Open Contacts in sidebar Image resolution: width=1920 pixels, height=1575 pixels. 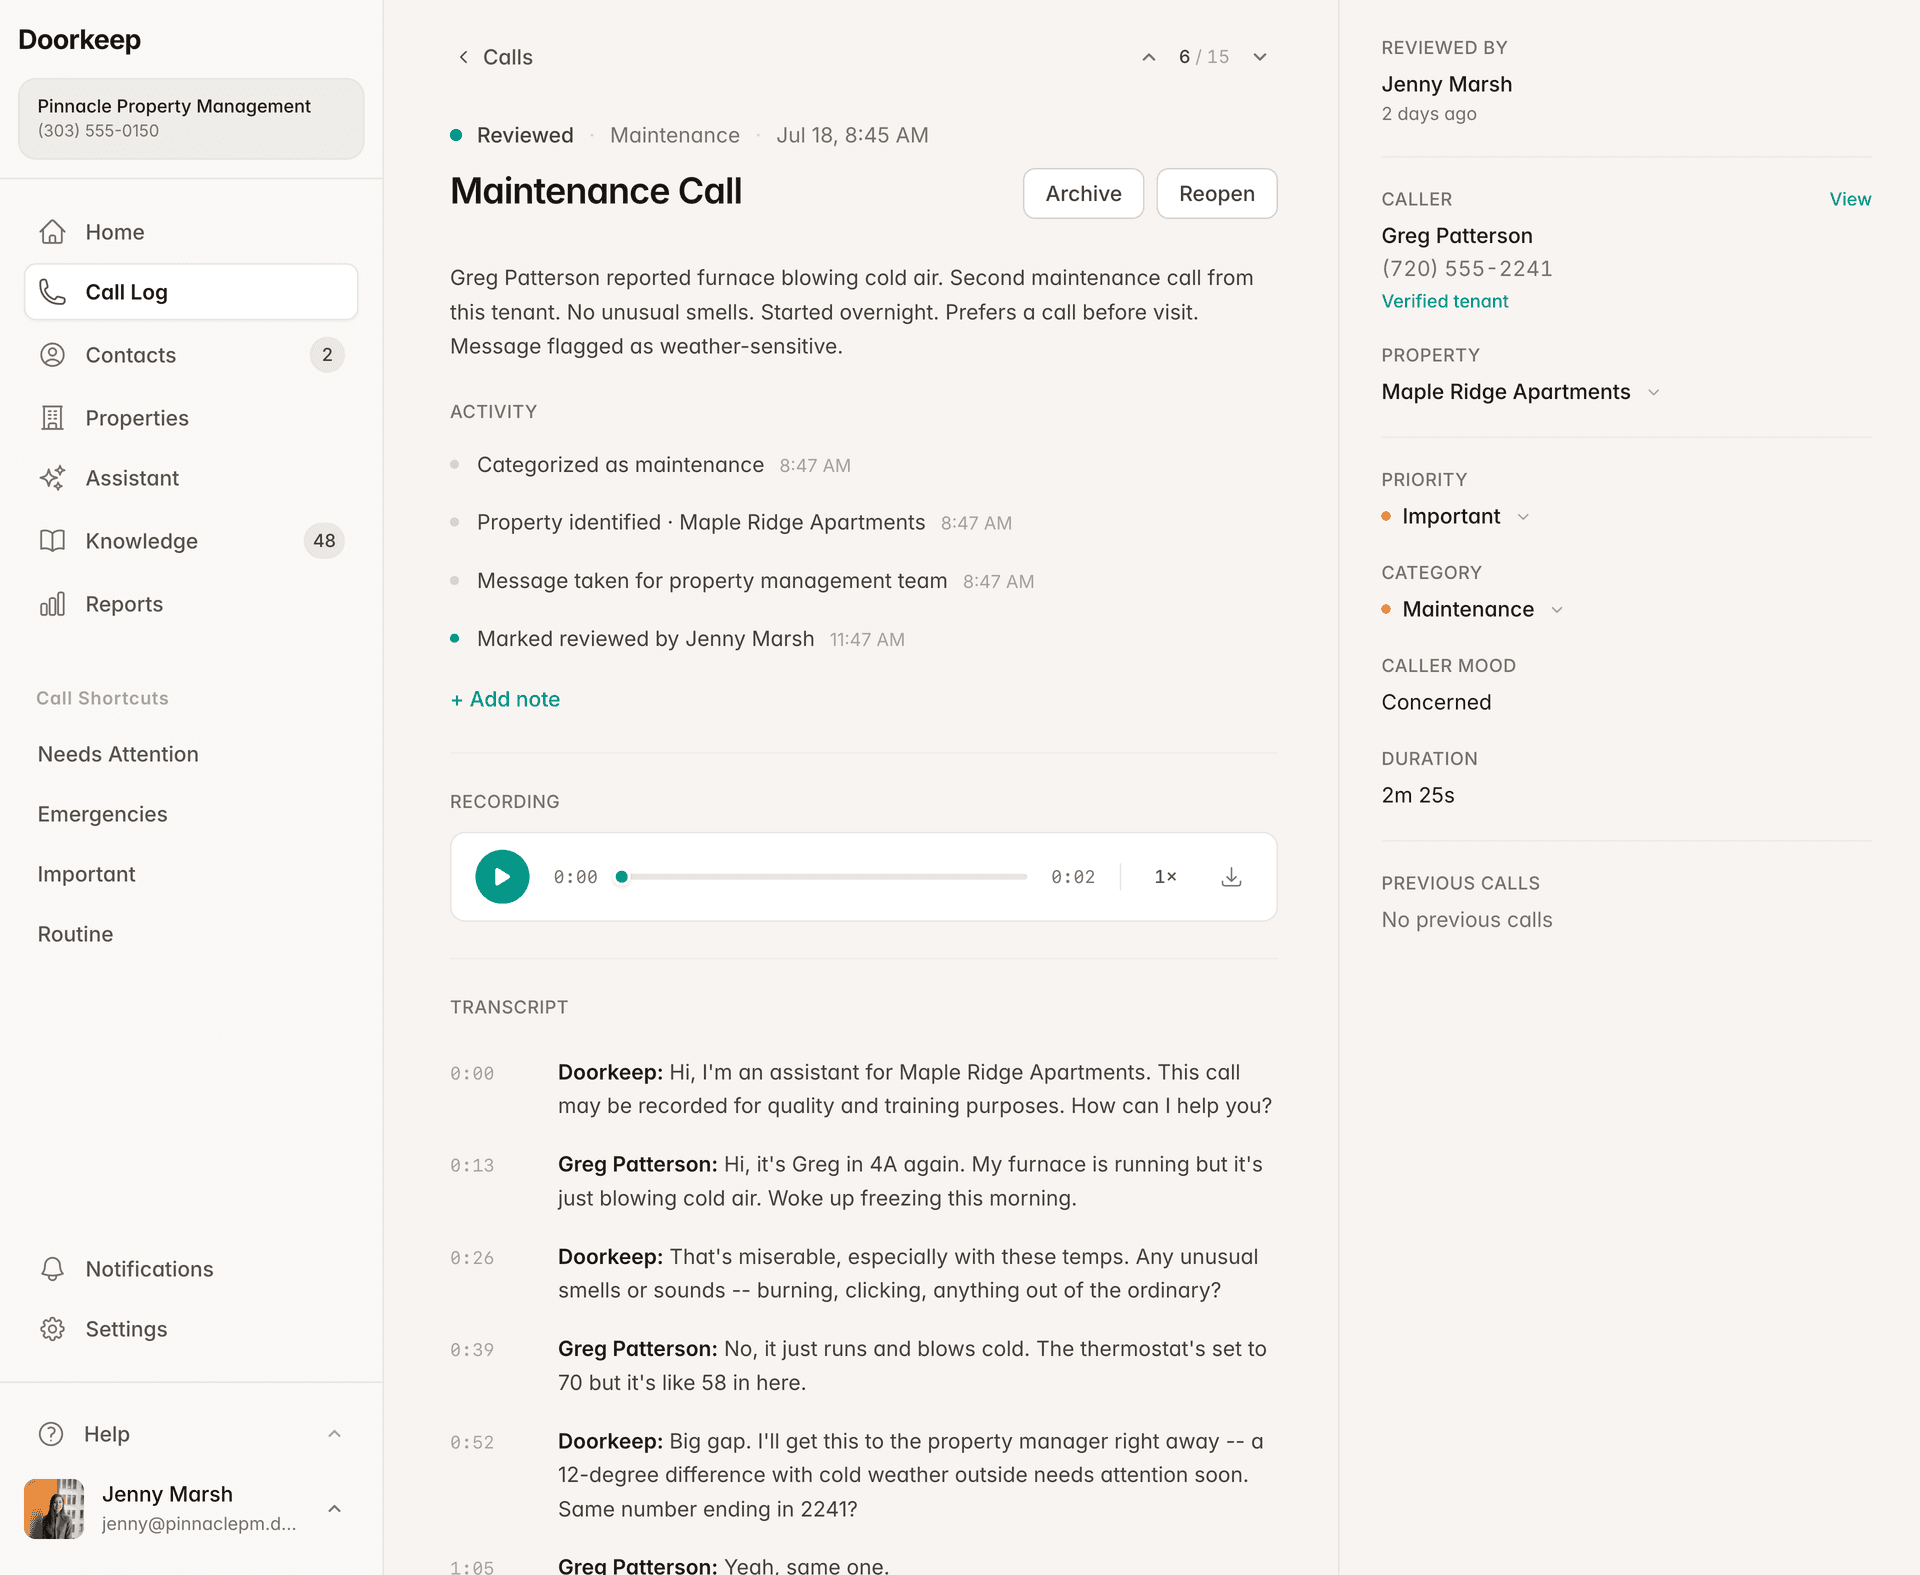point(191,355)
